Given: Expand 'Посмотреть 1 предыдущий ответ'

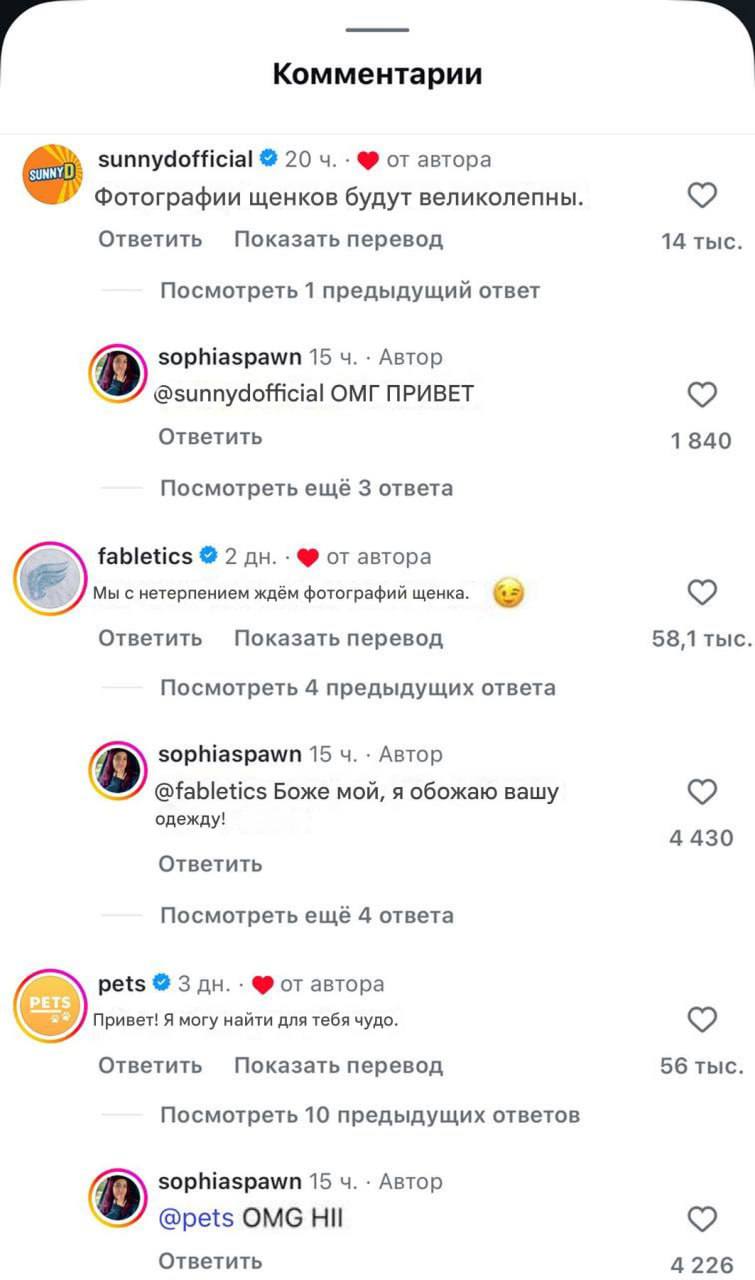Looking at the screenshot, I should pyautogui.click(x=349, y=291).
